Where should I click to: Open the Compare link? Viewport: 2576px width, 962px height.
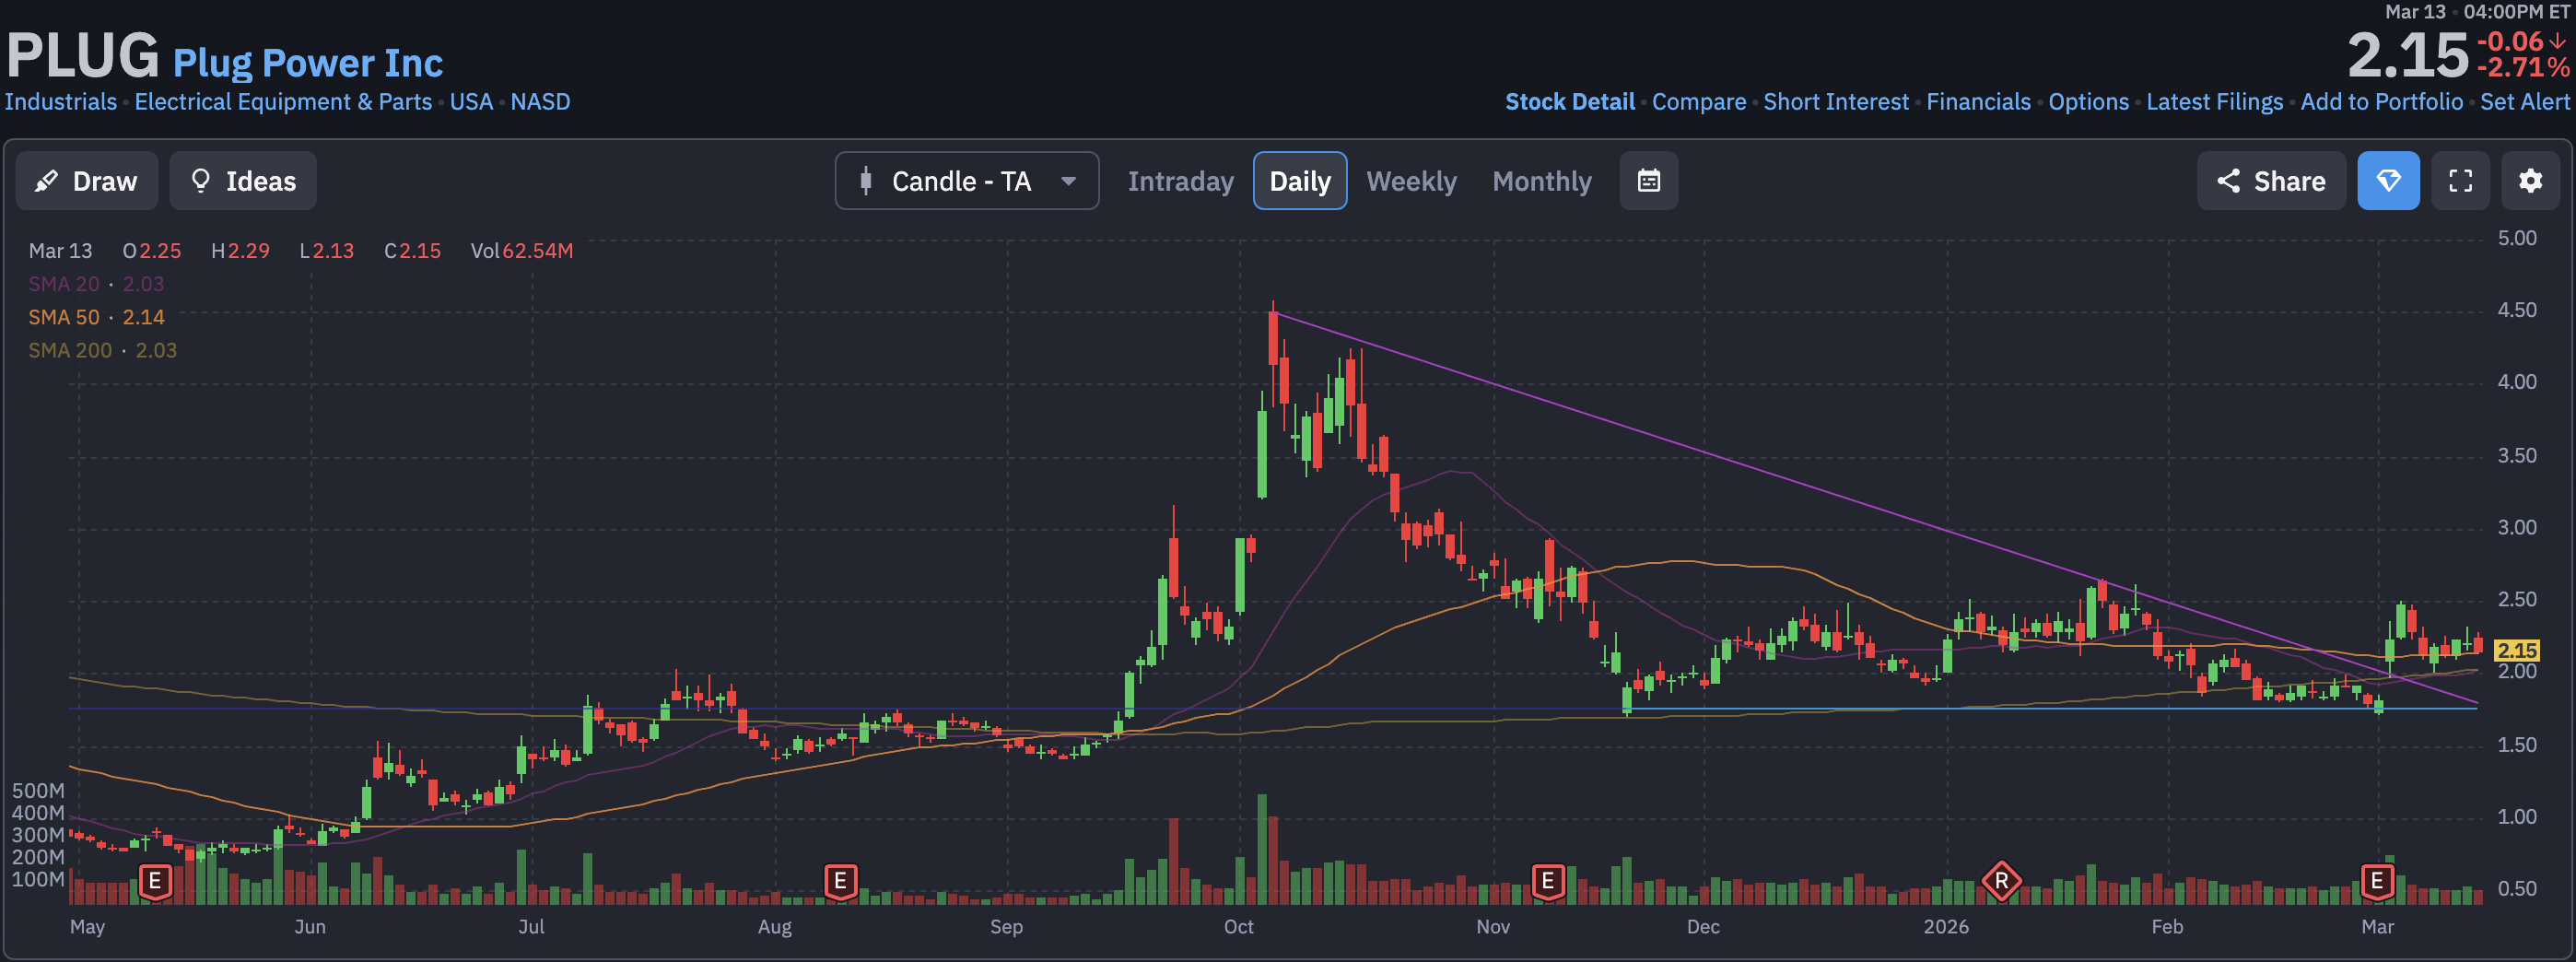(1699, 102)
